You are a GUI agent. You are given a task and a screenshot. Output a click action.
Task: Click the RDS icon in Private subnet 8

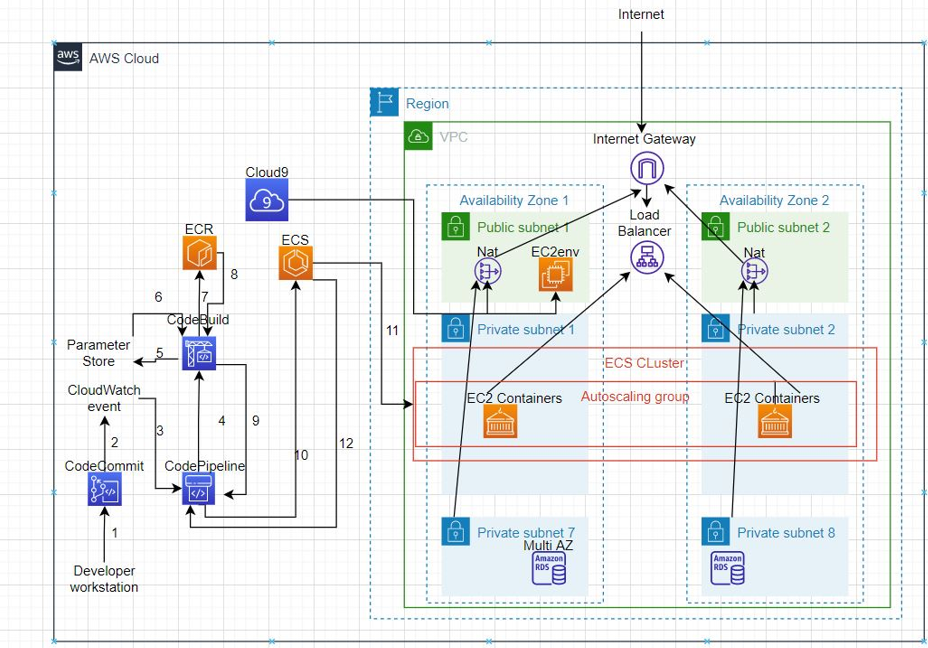click(x=727, y=567)
